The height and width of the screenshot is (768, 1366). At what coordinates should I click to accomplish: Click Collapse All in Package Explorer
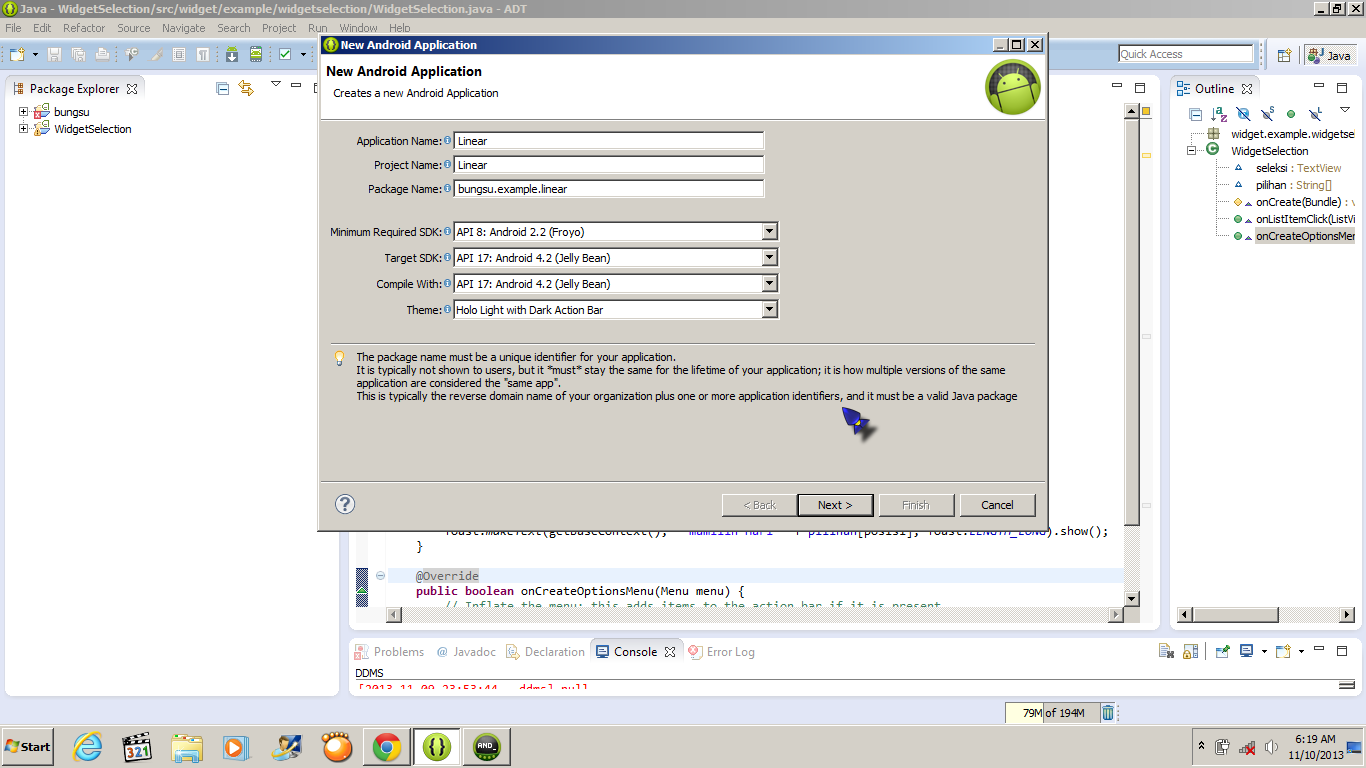tap(222, 88)
